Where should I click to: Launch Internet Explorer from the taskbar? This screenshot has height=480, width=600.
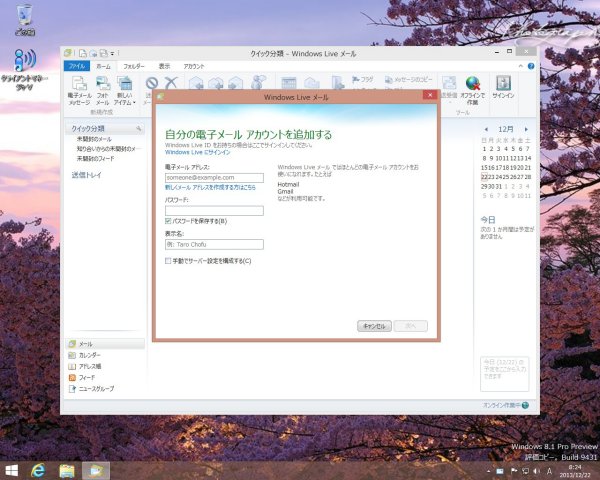pos(38,470)
